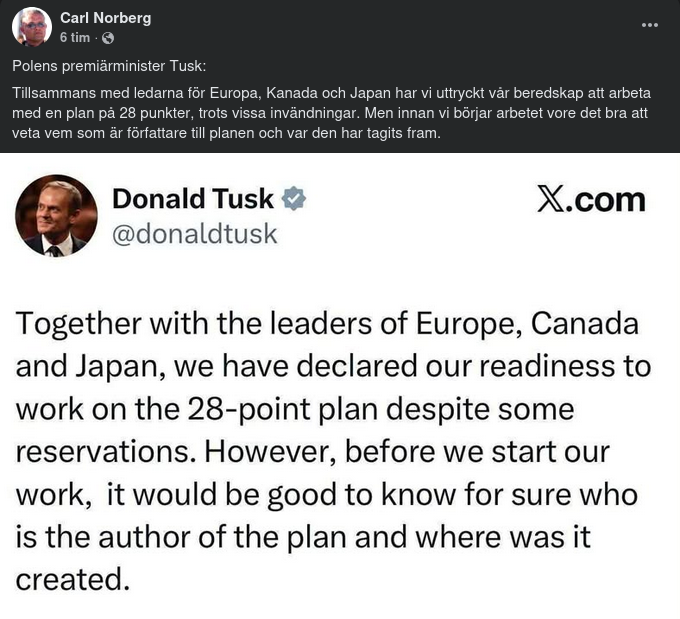Click the @donaldtusk handle text
This screenshot has height=619, width=680.
194,234
